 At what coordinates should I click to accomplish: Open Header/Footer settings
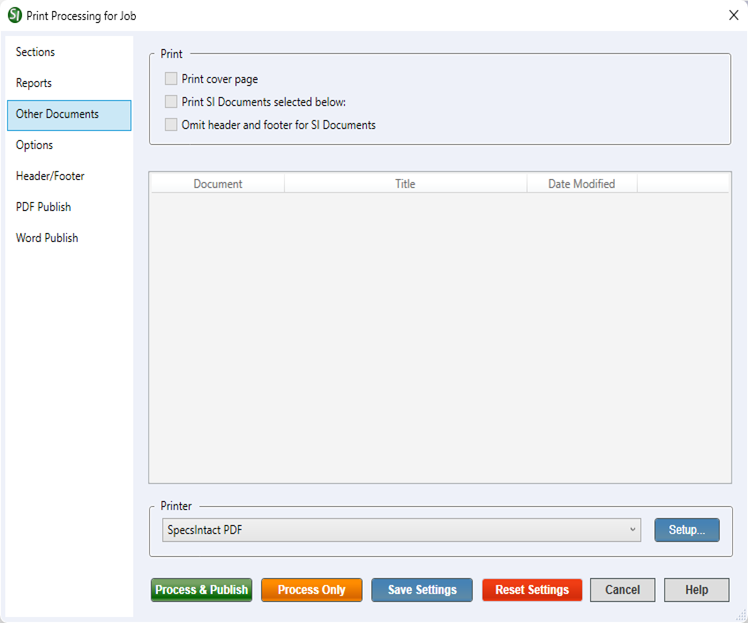[69, 176]
